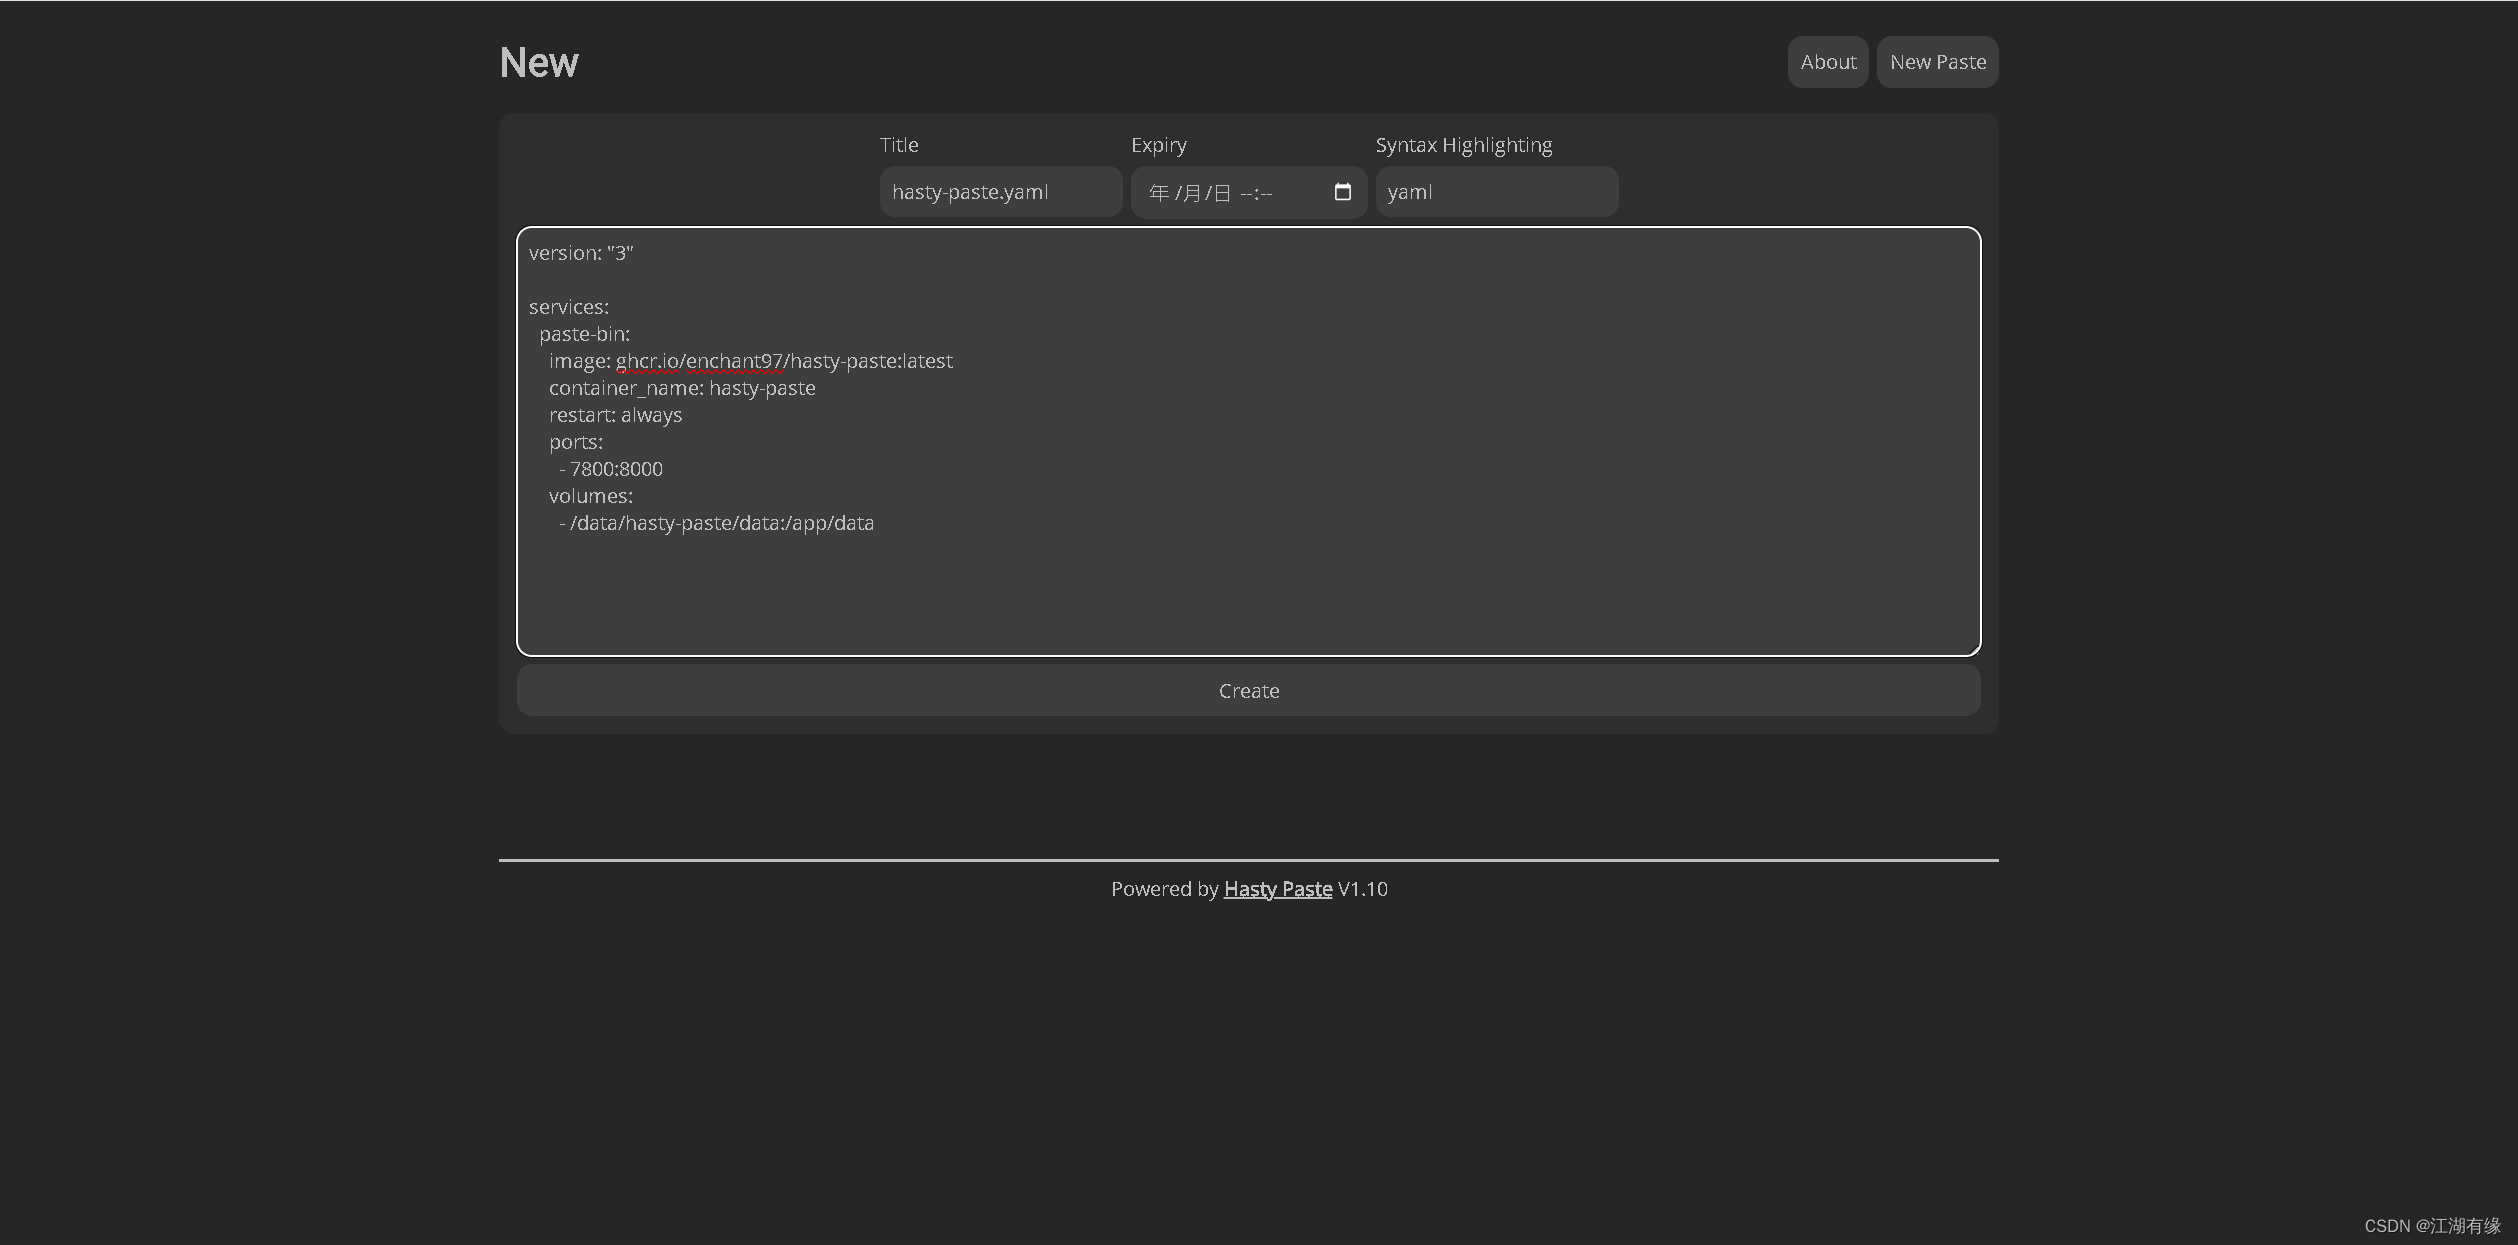This screenshot has height=1245, width=2518.
Task: Click the Expiry label text
Action: pyautogui.click(x=1158, y=145)
